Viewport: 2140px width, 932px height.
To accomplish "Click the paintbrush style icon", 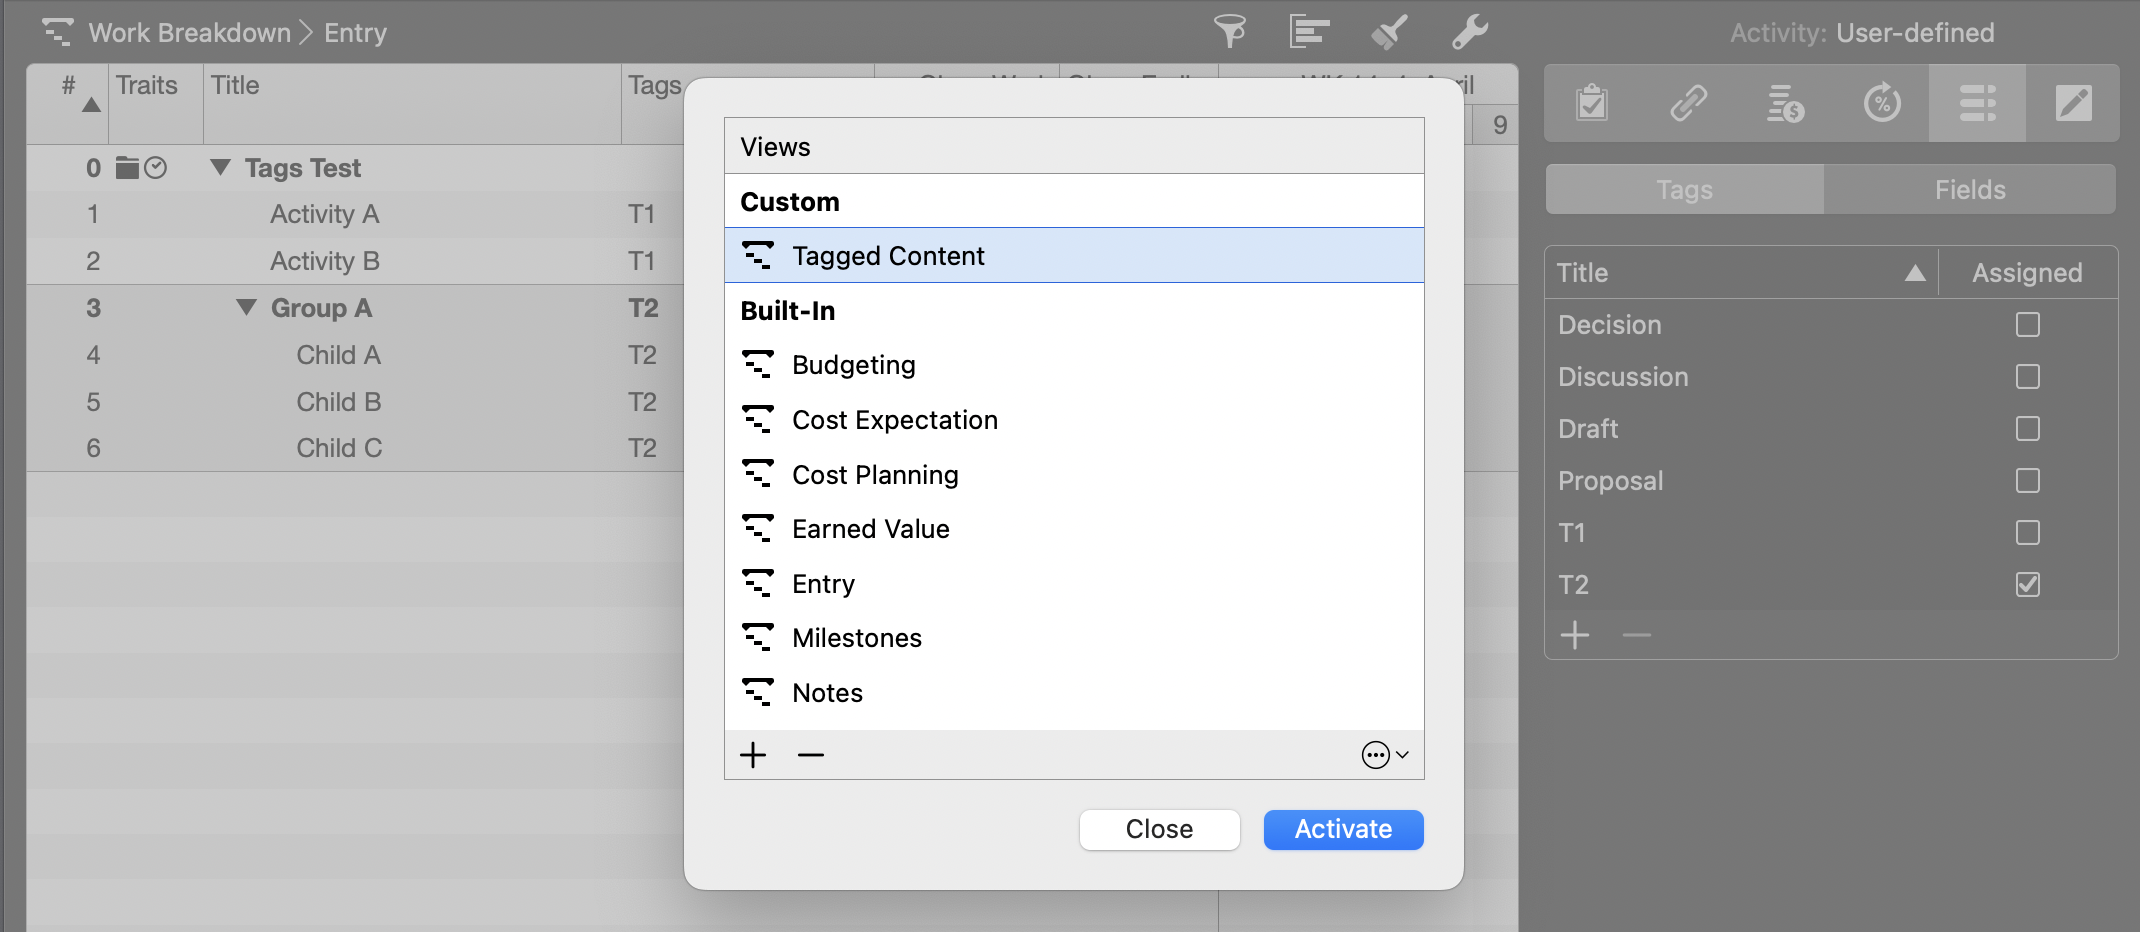I will pyautogui.click(x=1389, y=32).
